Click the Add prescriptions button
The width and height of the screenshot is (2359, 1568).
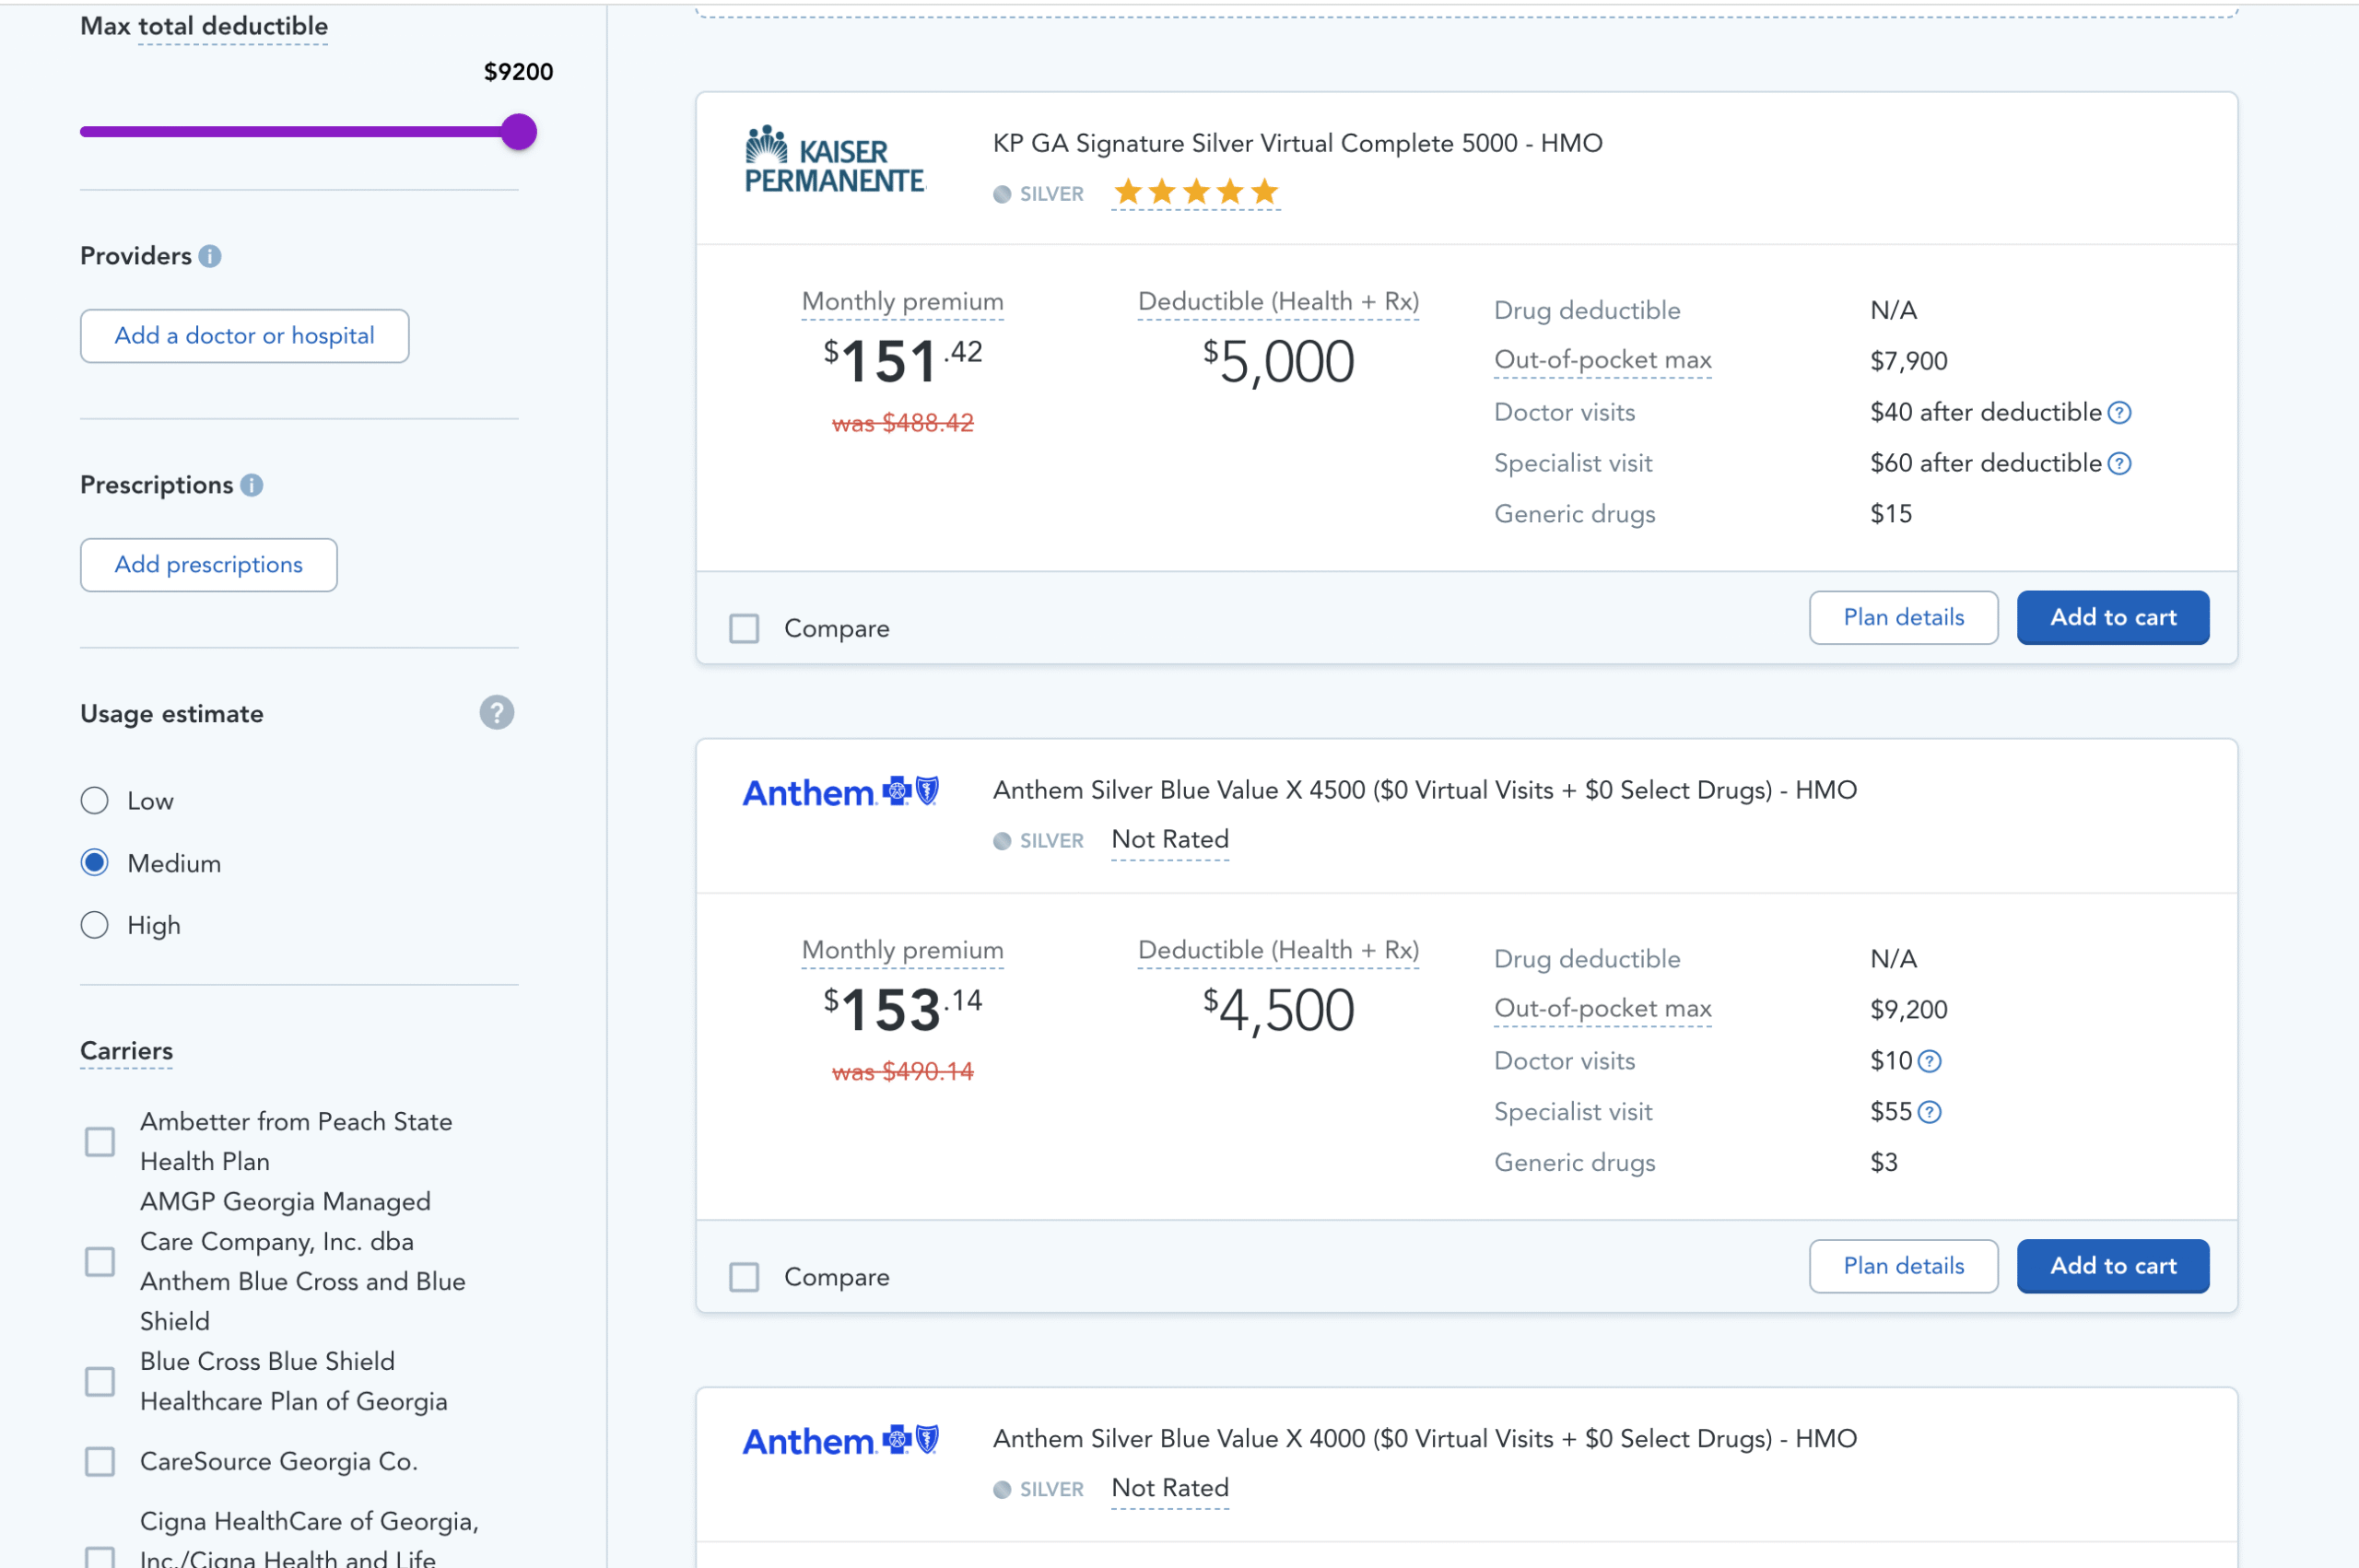click(x=208, y=565)
